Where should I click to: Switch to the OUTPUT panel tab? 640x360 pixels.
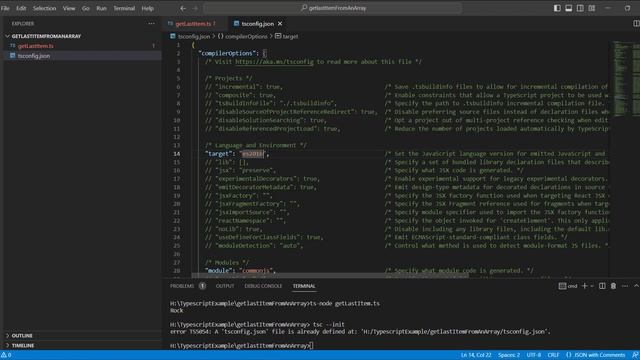coord(225,286)
